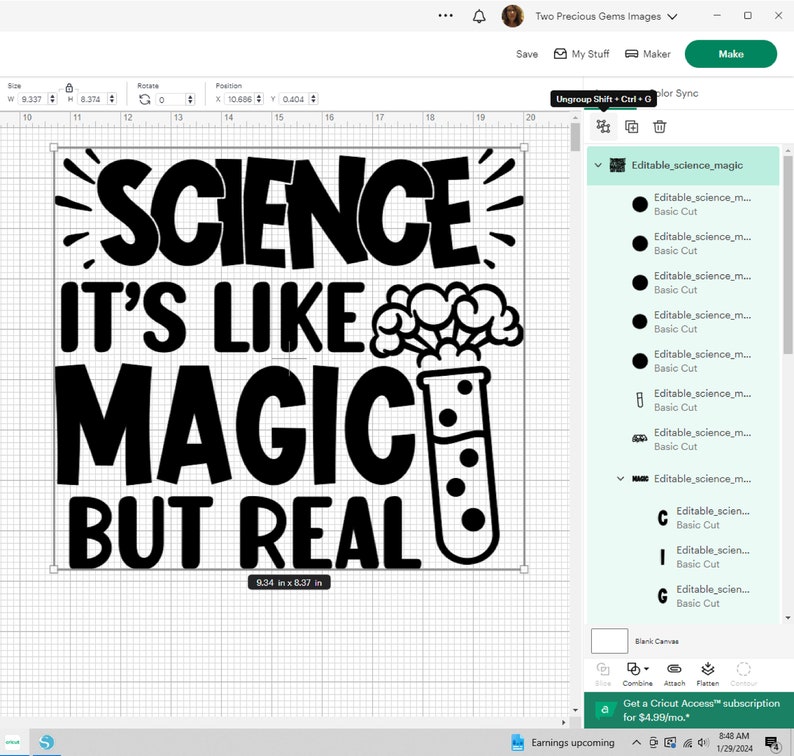Click the top-left selection handle
This screenshot has width=794, height=756.
[54, 147]
